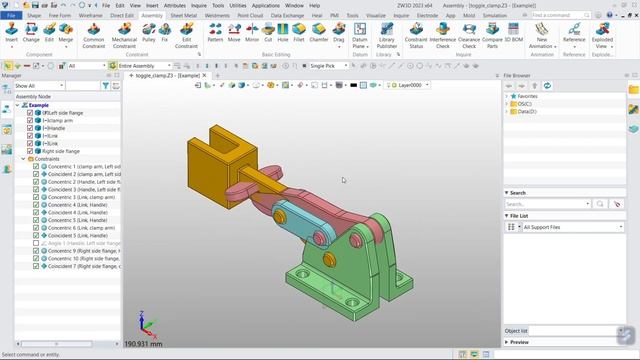The height and width of the screenshot is (360, 640).
Task: Uncheck the Left side flange component
Action: pos(30,113)
